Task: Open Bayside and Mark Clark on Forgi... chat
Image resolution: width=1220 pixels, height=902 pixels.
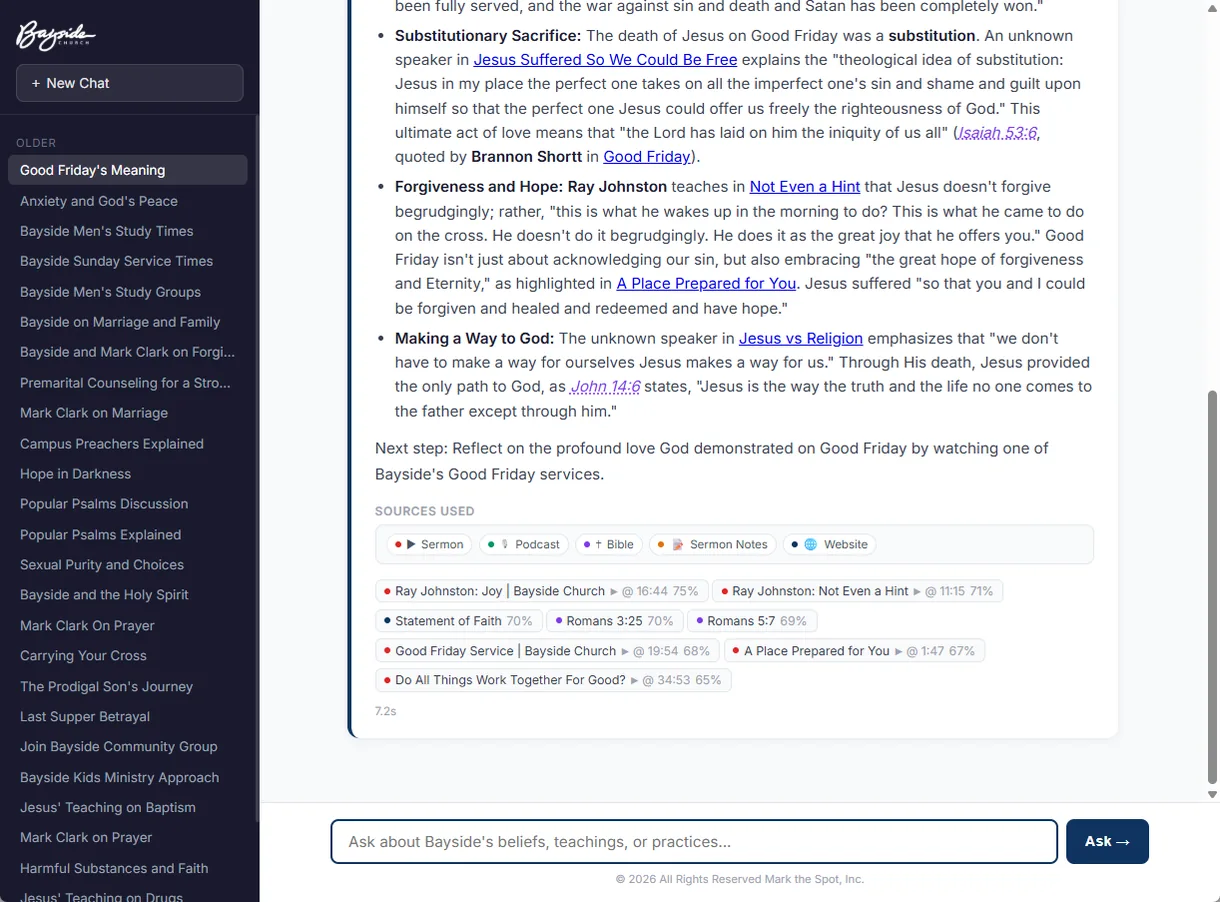Action: coord(128,352)
